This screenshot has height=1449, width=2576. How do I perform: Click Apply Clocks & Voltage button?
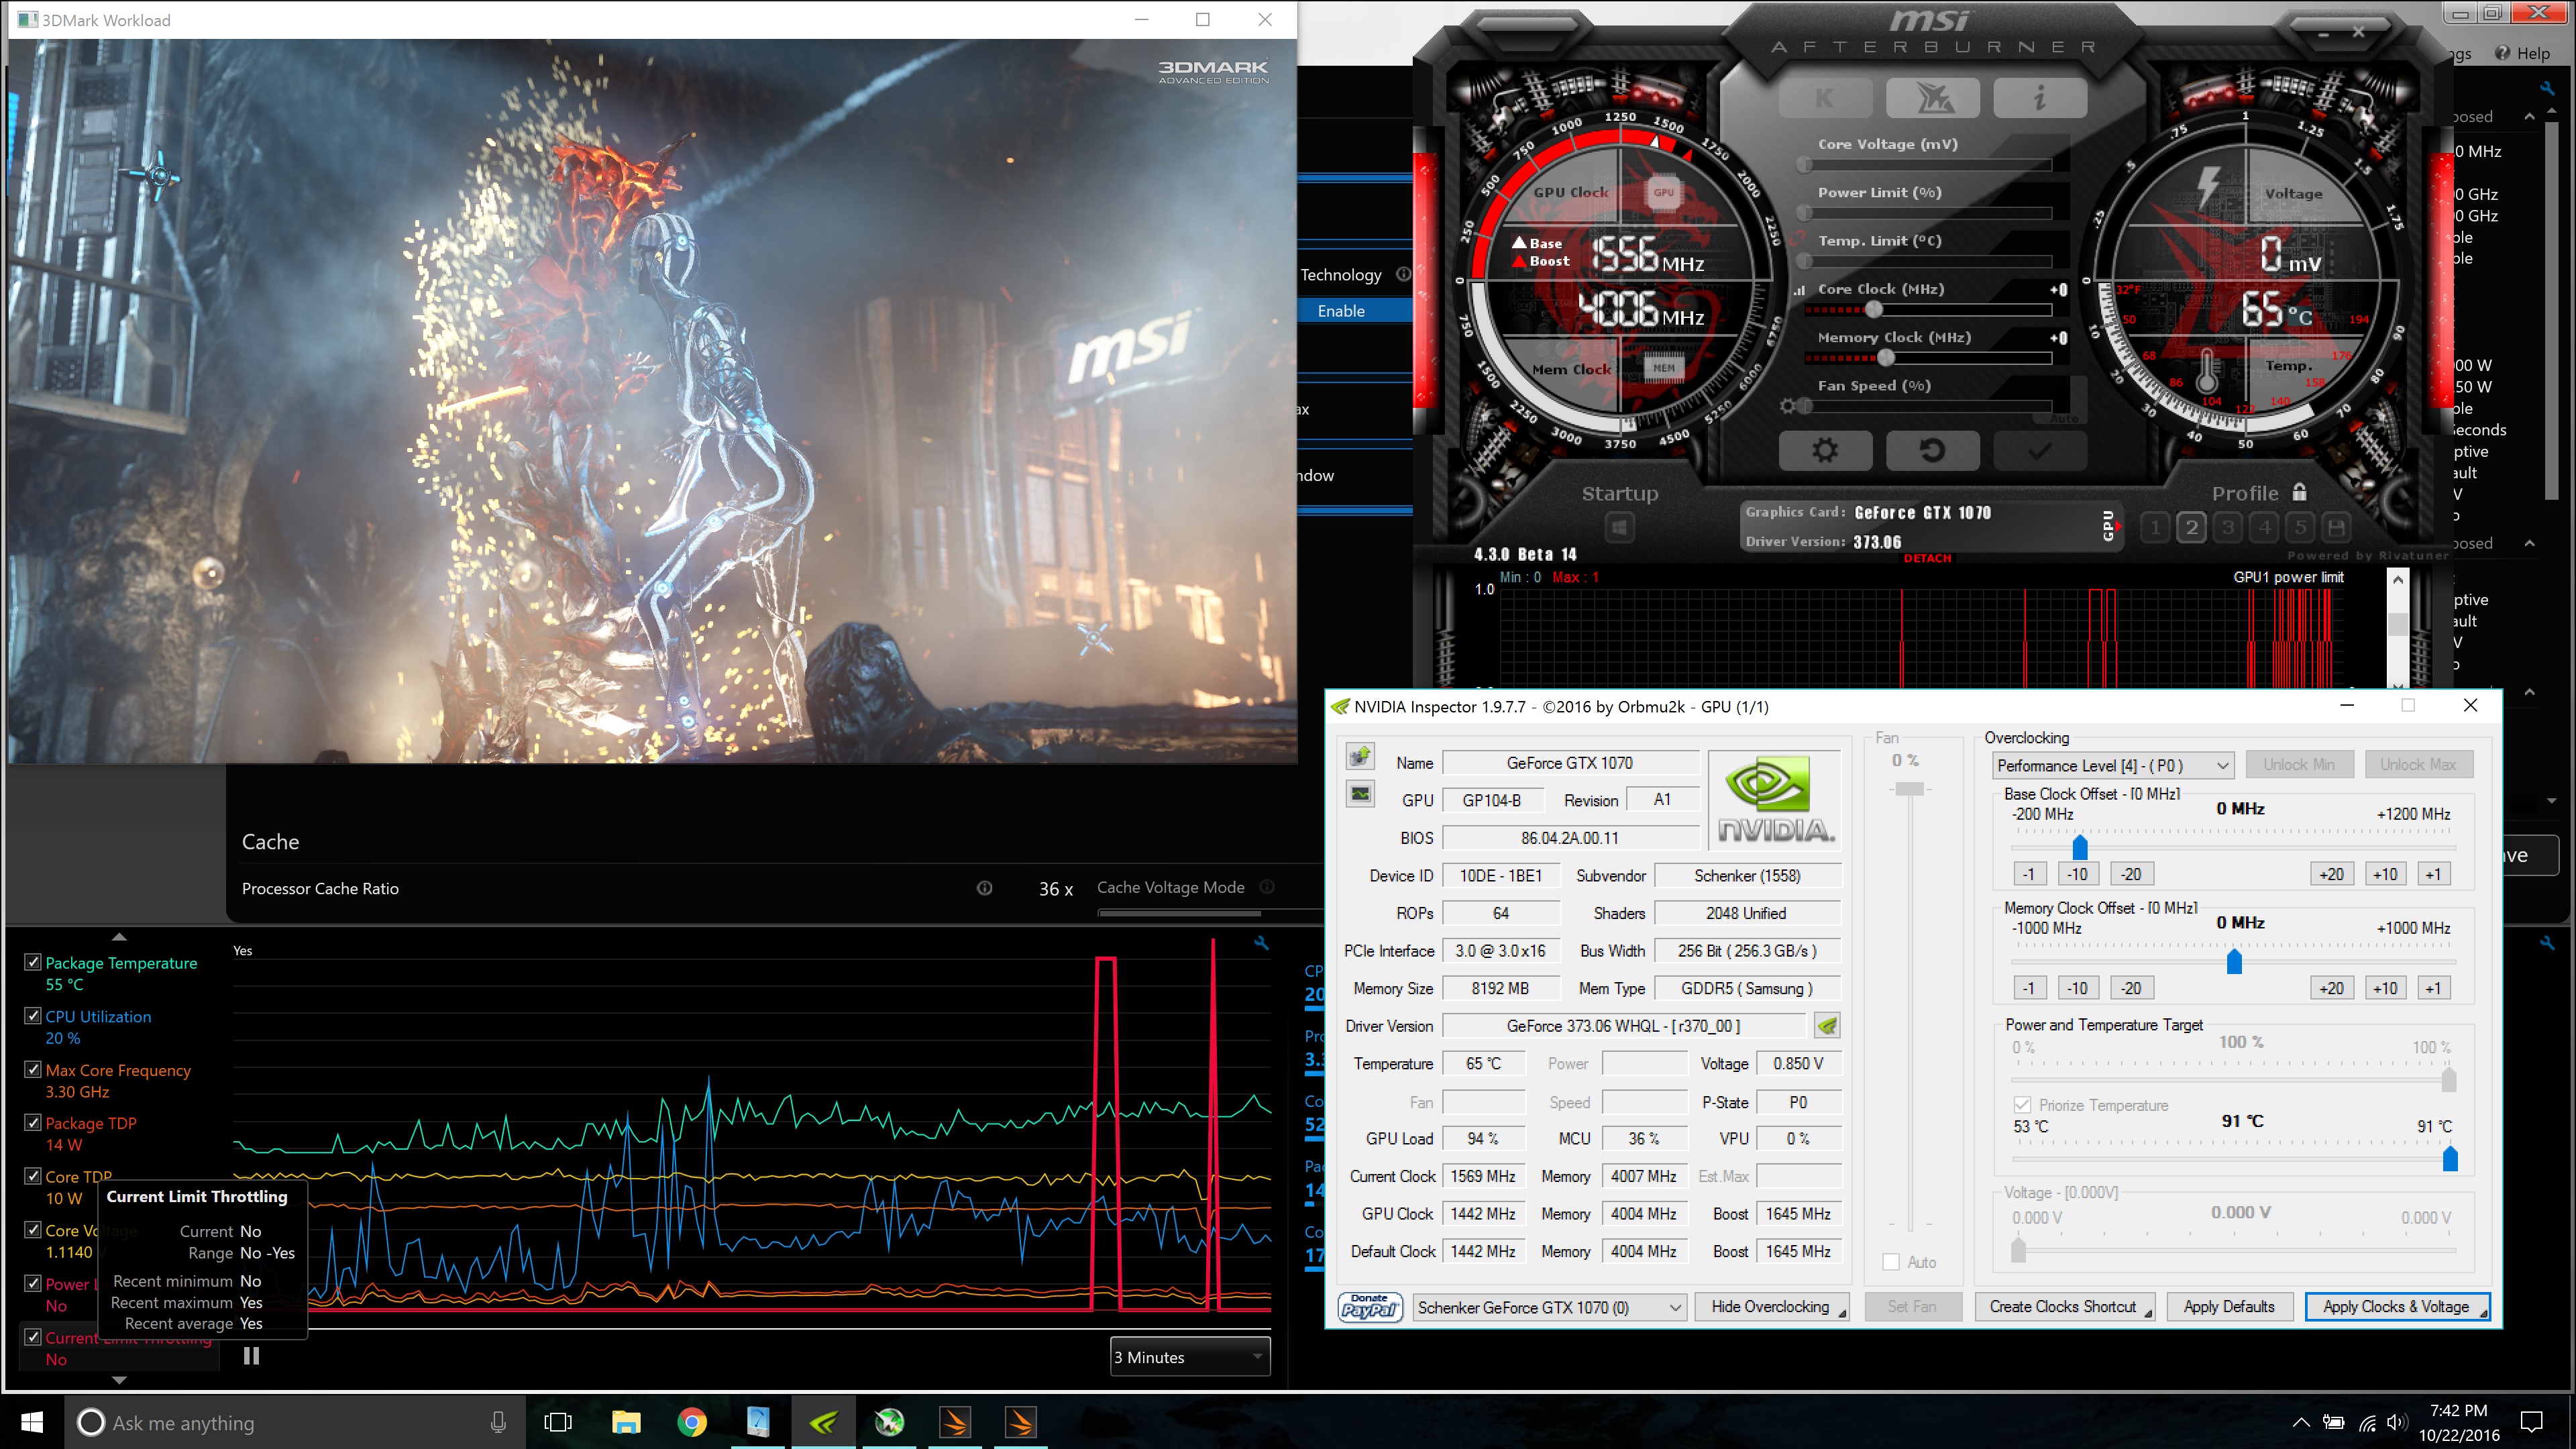(2396, 1306)
